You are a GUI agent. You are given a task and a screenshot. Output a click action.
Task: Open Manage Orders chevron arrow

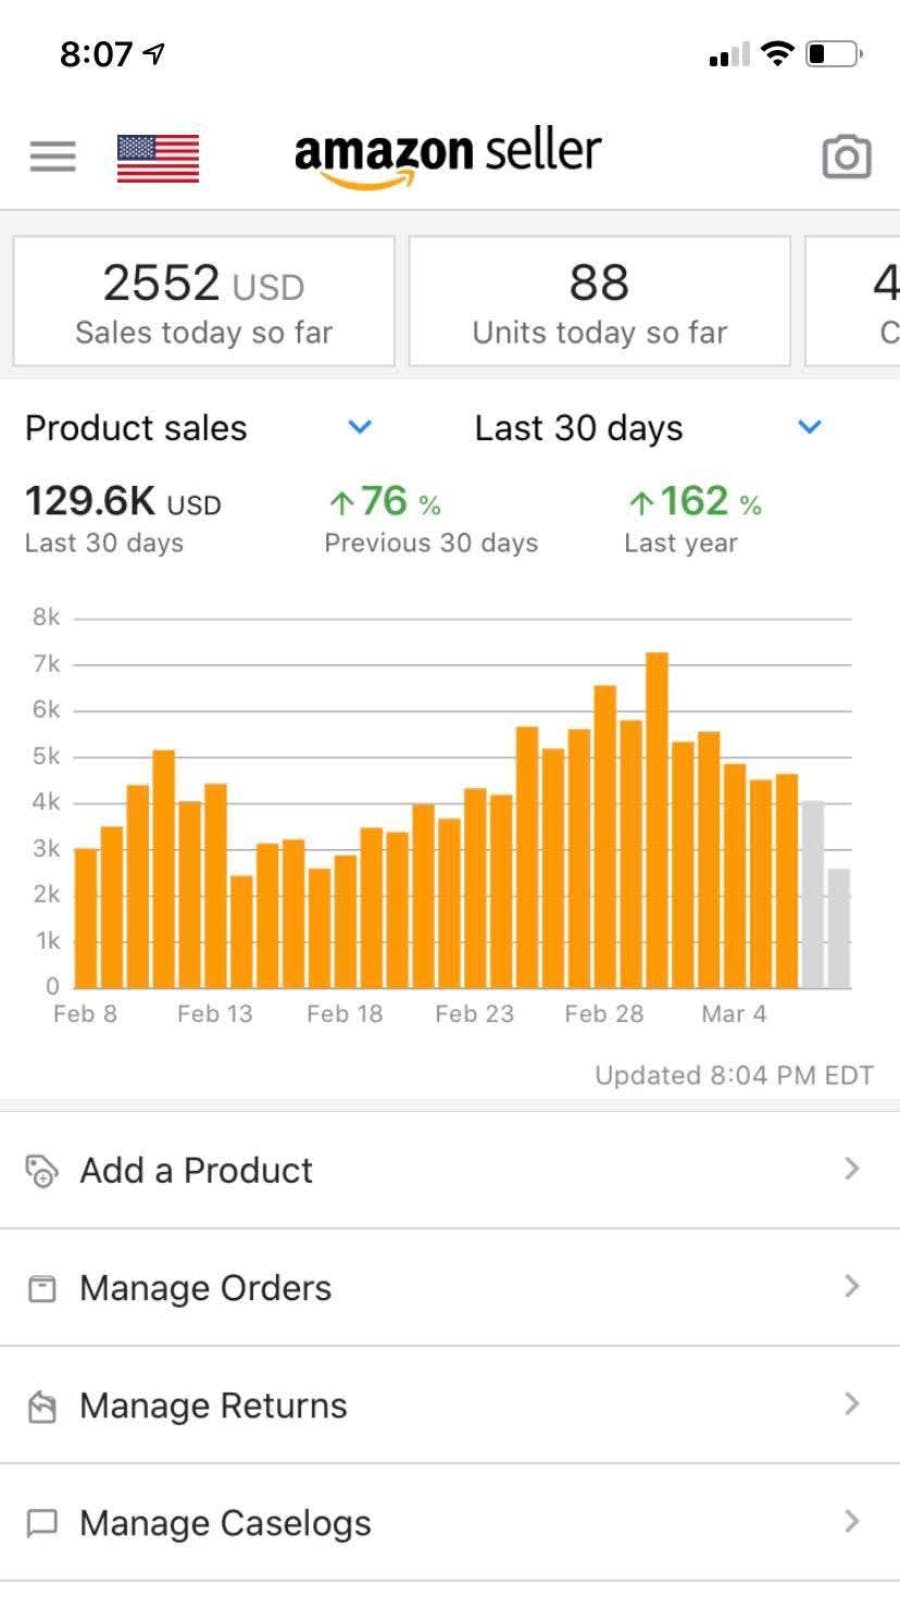click(851, 1286)
